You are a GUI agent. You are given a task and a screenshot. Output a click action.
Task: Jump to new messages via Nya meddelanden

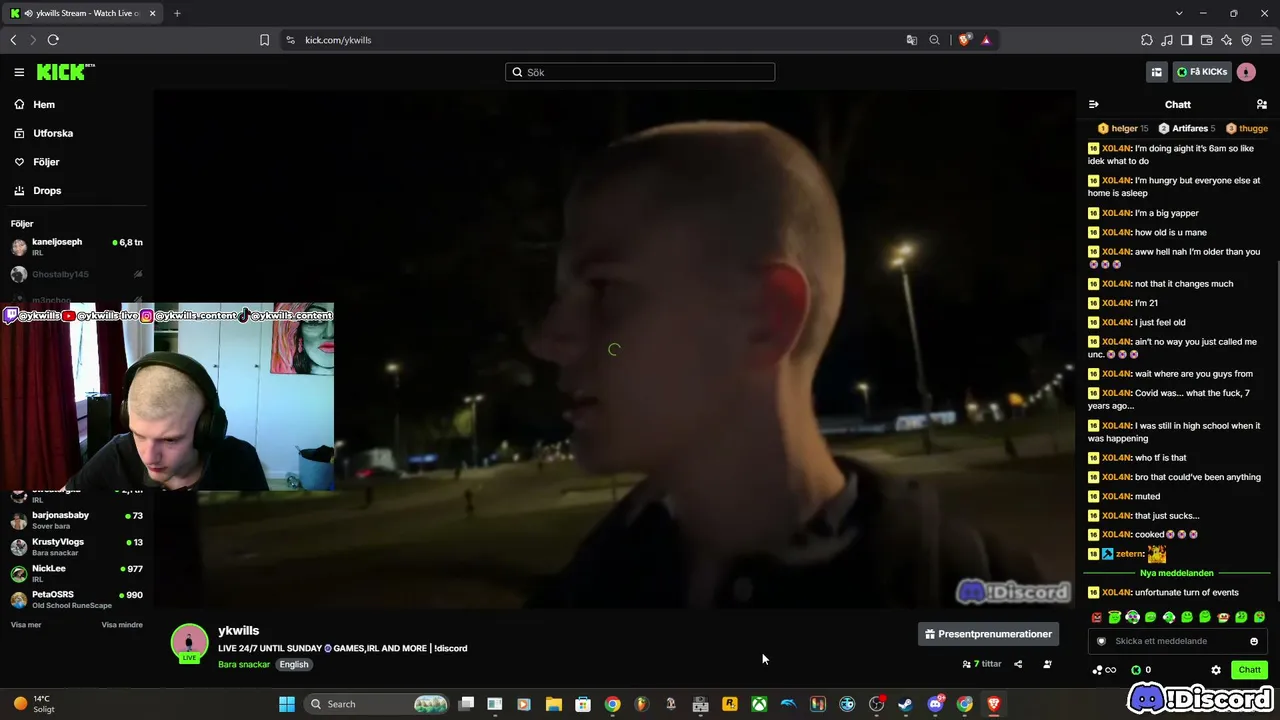[1177, 573]
